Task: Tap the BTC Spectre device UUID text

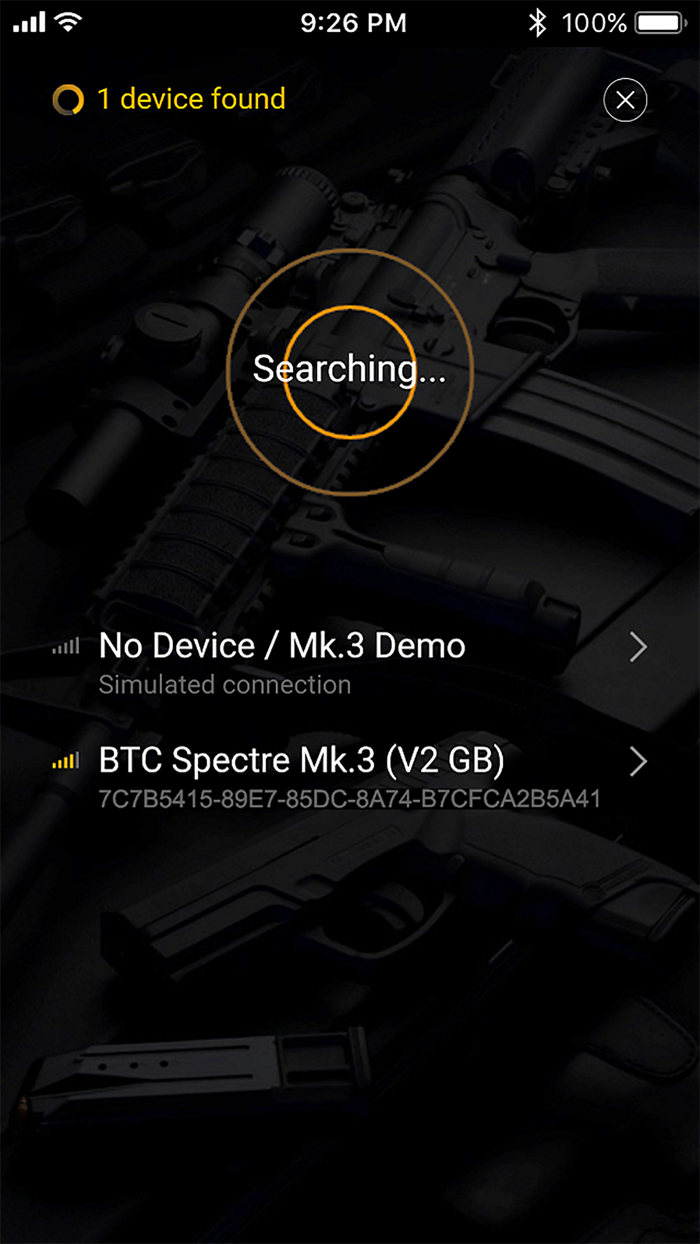Action: pos(349,799)
